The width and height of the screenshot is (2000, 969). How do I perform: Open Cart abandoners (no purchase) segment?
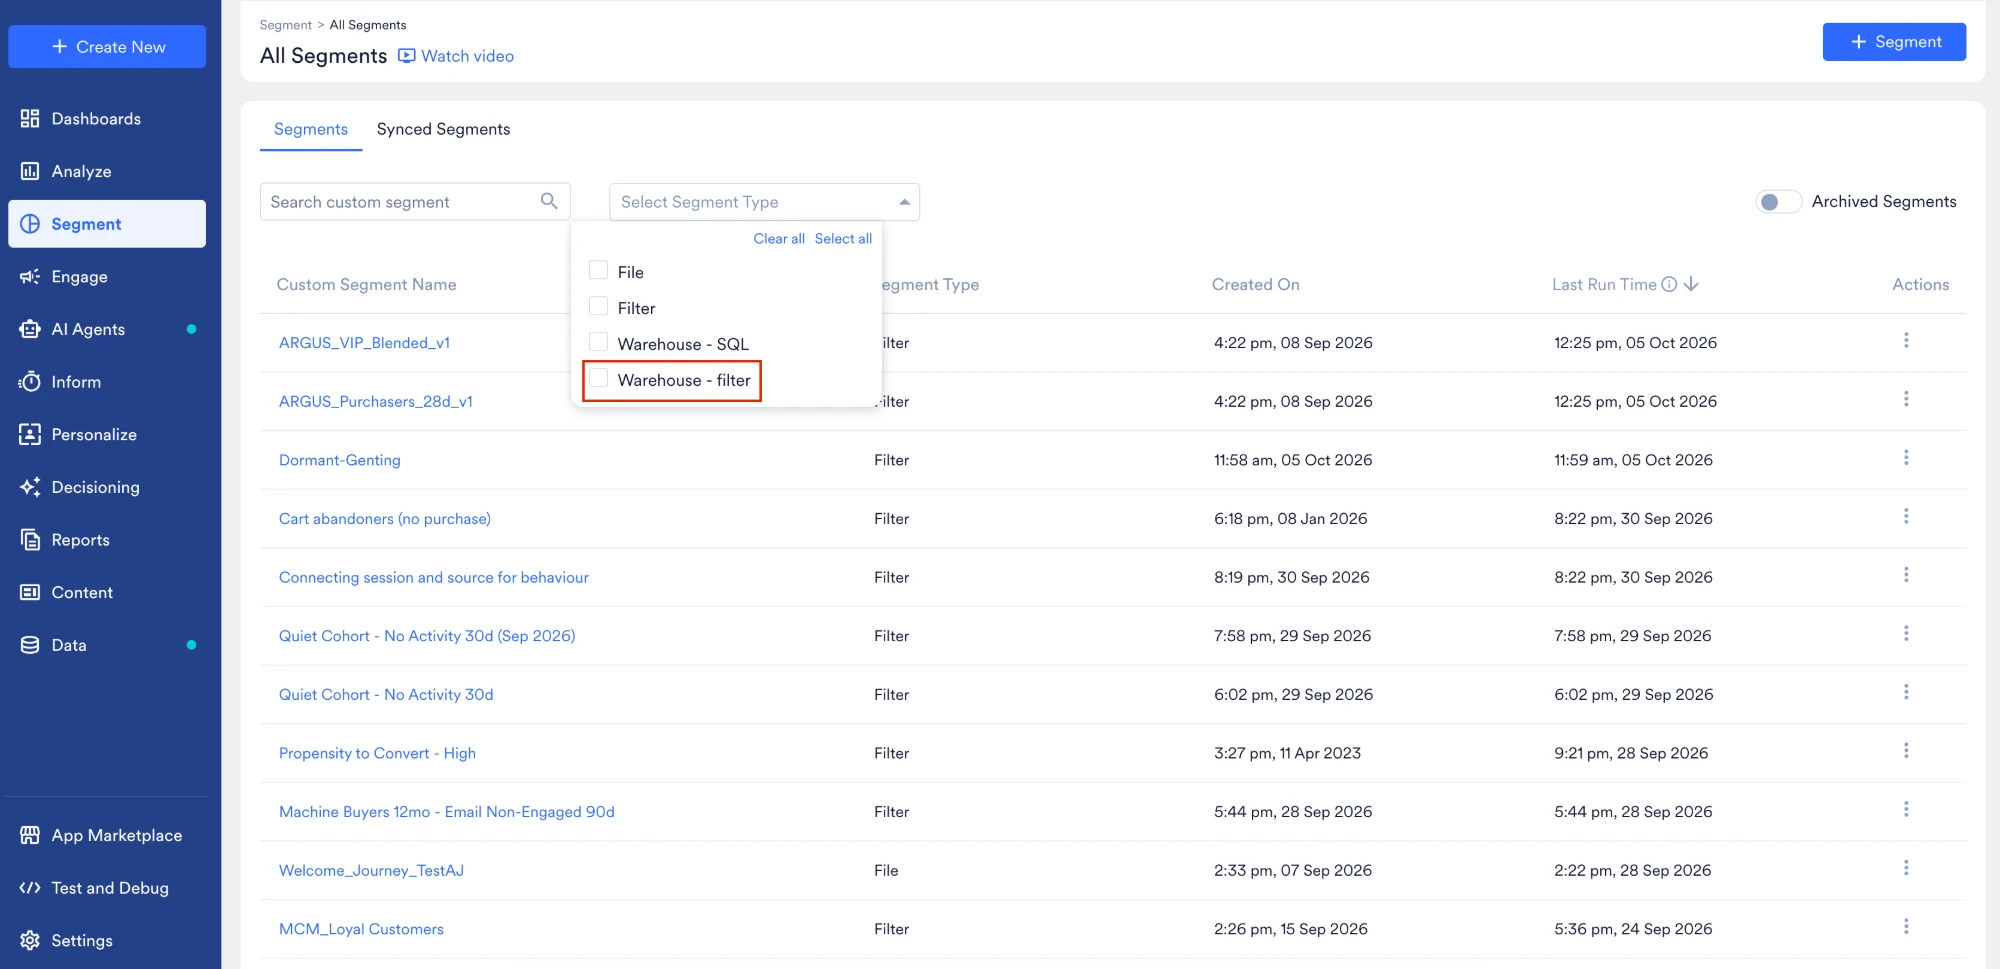[385, 519]
